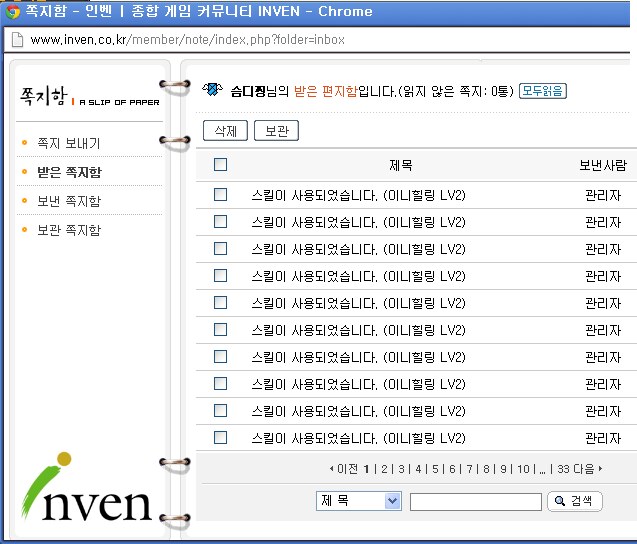
Task: Click the 제목 column header
Action: (x=401, y=165)
